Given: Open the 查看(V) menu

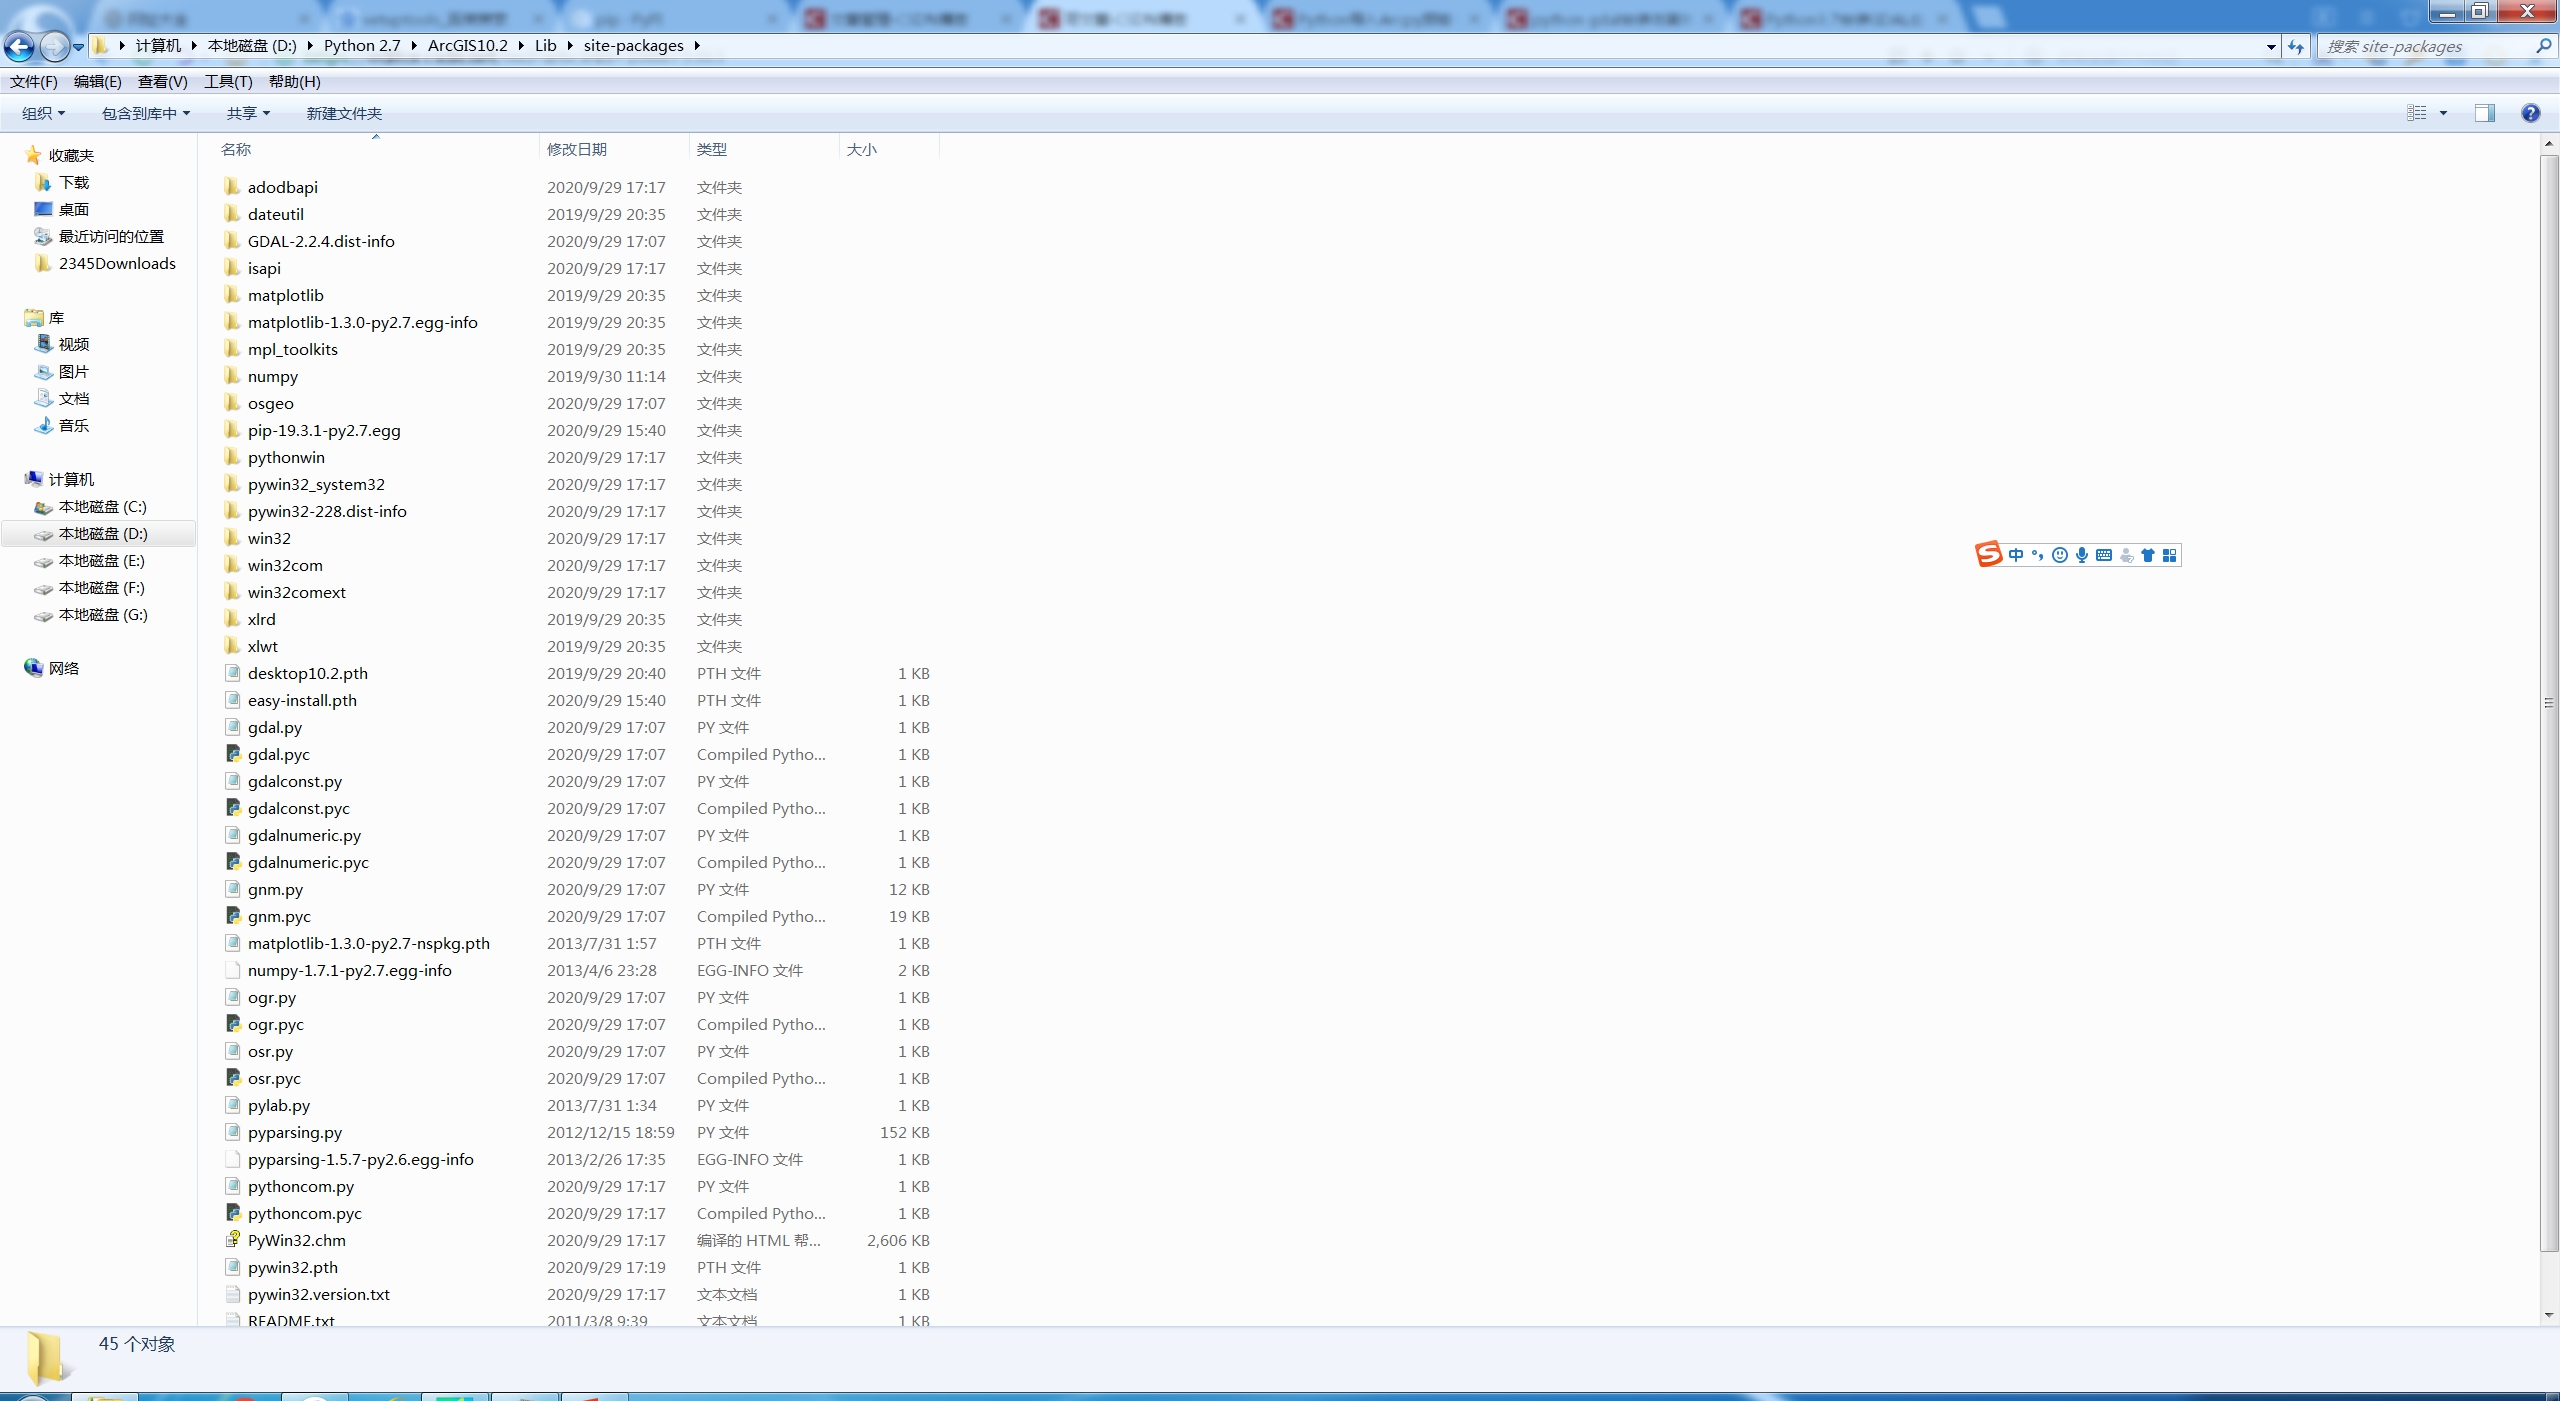Looking at the screenshot, I should [162, 82].
